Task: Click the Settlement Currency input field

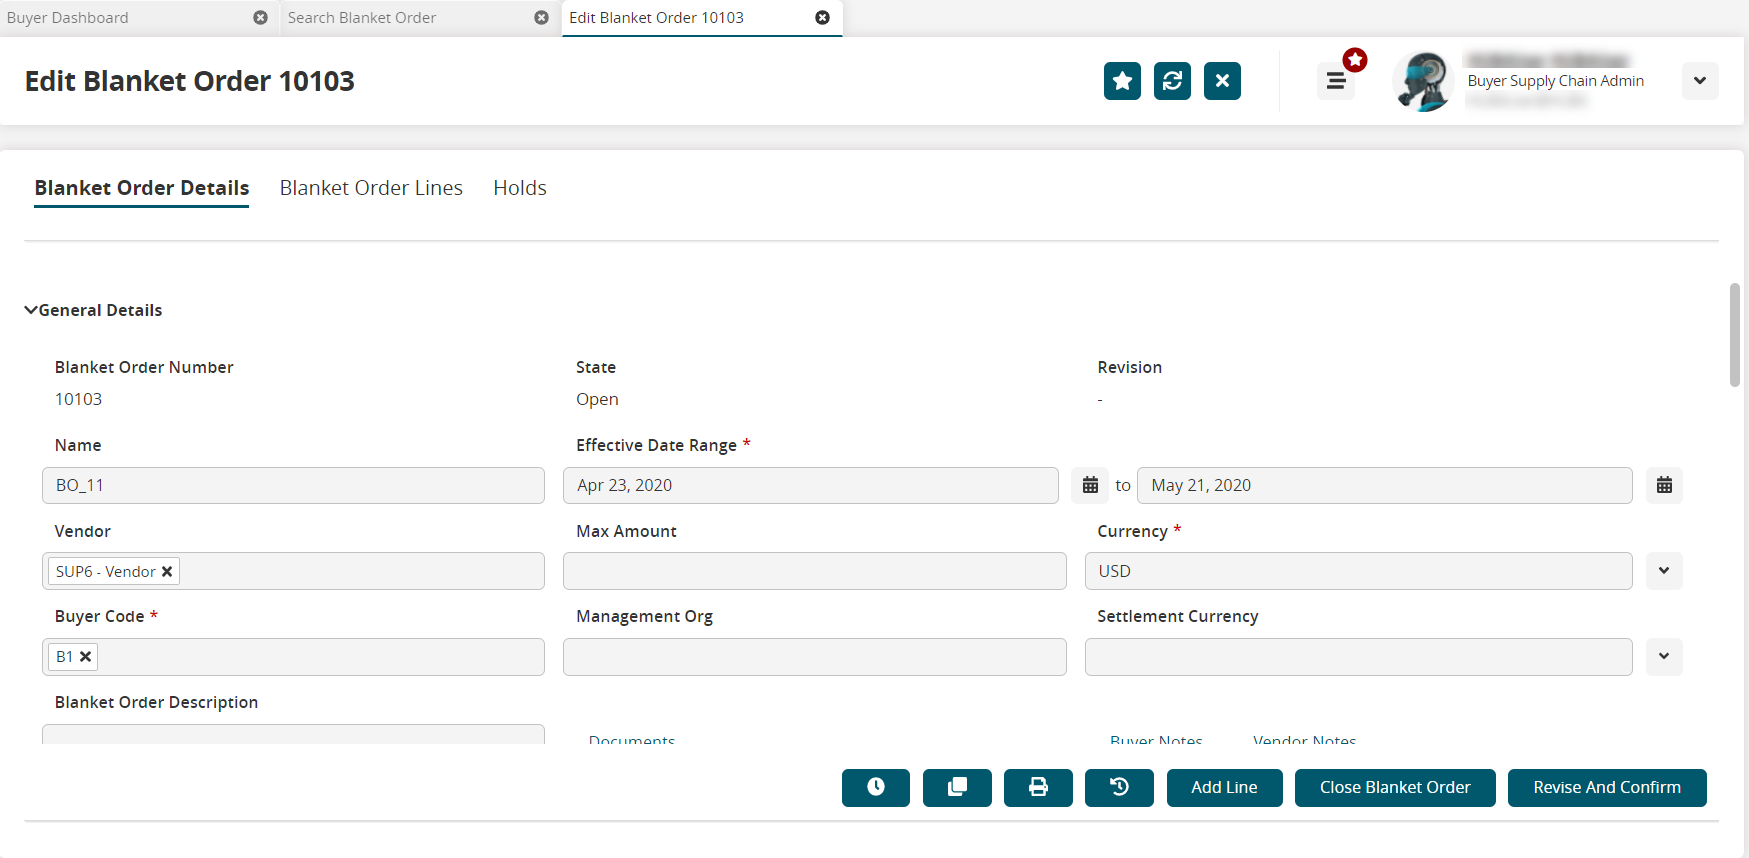Action: tap(1358, 657)
